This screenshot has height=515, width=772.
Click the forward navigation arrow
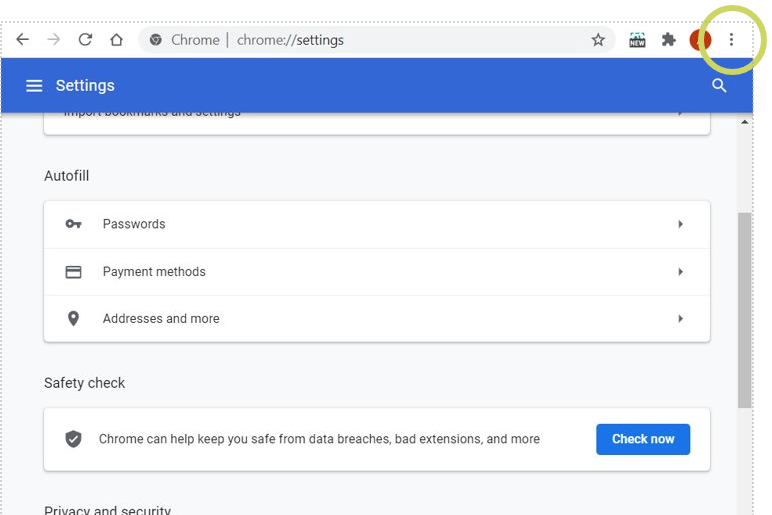(x=54, y=40)
